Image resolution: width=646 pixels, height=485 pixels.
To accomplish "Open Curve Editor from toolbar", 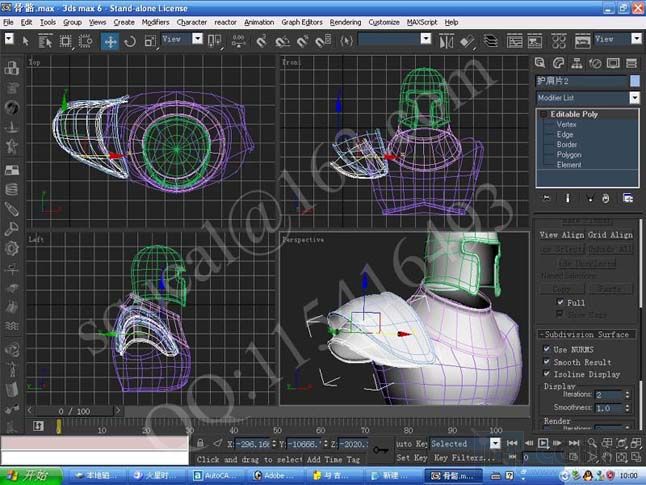I will pyautogui.click(x=514, y=41).
